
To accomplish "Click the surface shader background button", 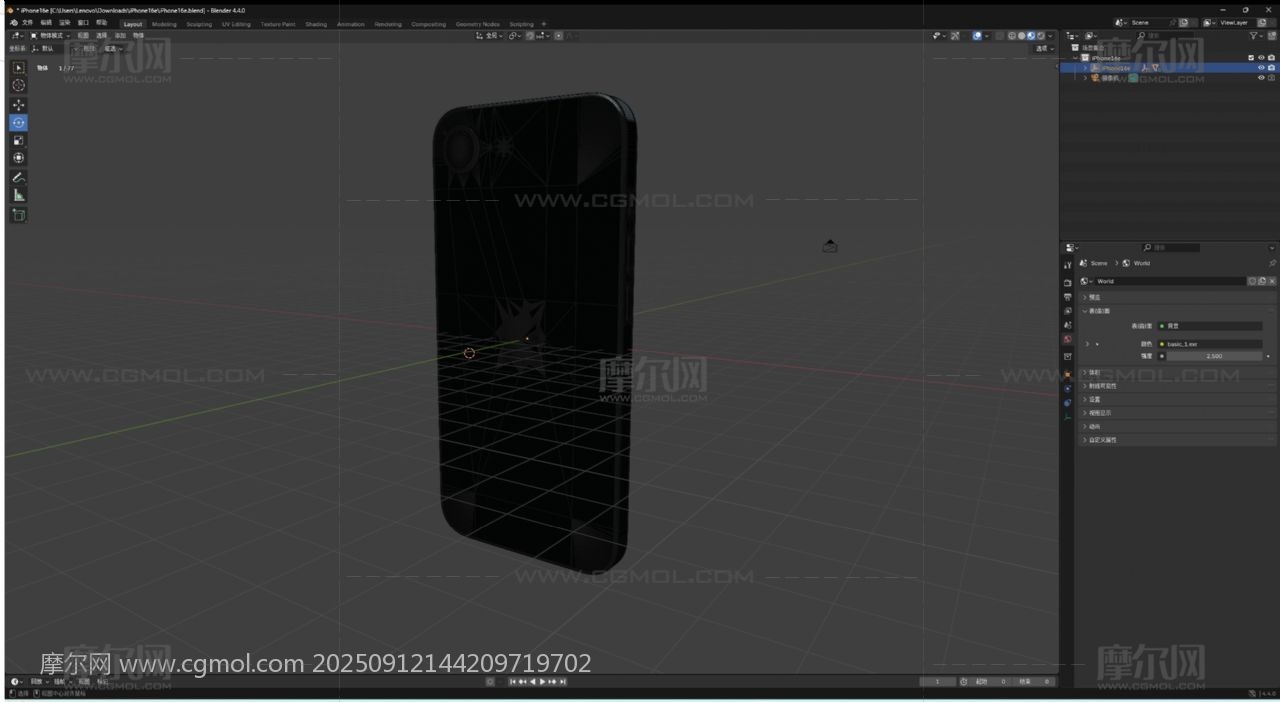I will coord(1210,326).
